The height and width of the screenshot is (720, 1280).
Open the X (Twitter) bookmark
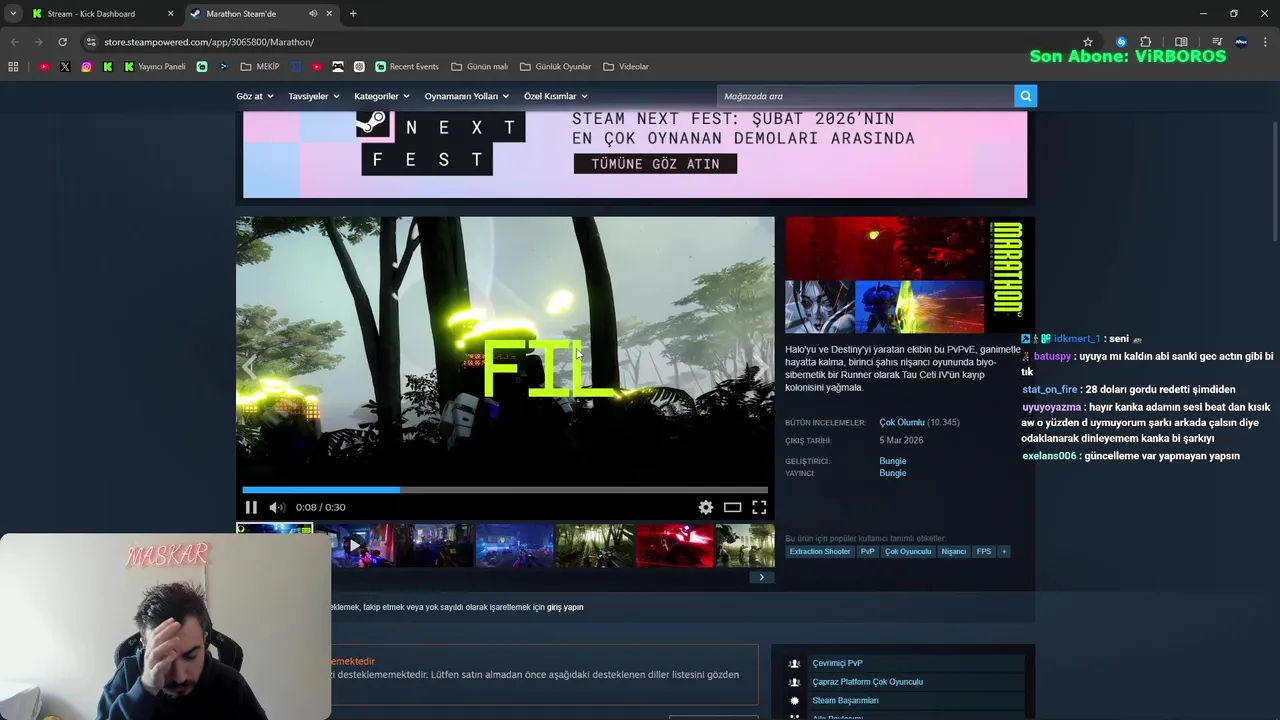65,67
